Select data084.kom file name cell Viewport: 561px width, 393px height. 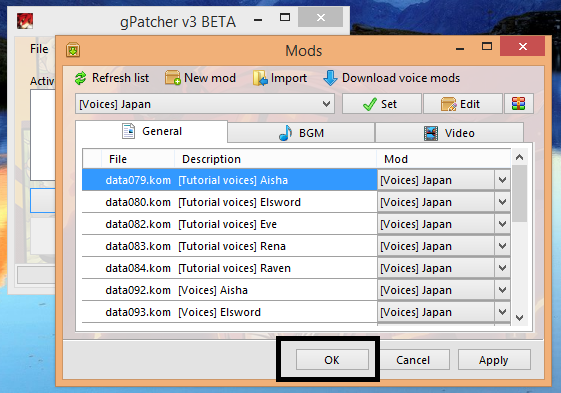tap(138, 268)
